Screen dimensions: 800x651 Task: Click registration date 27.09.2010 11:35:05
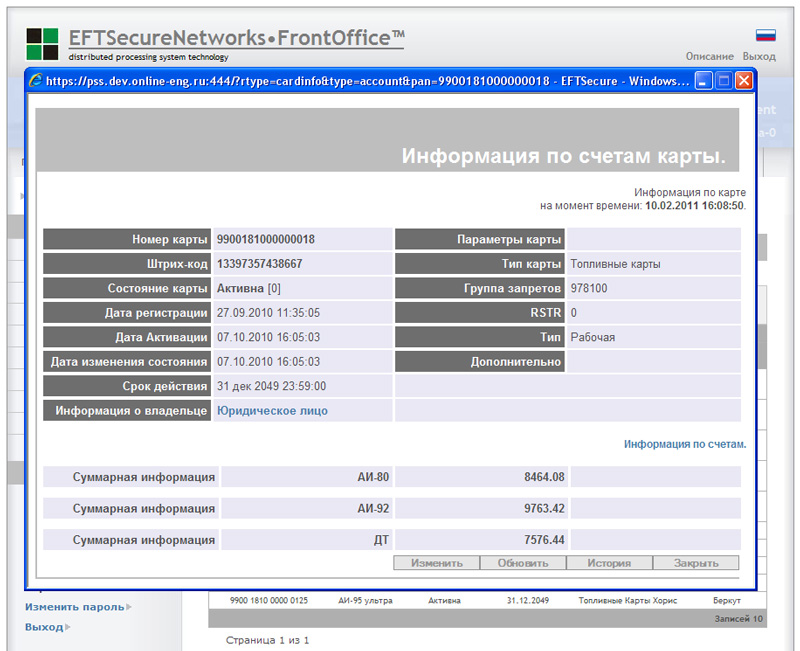tap(268, 313)
